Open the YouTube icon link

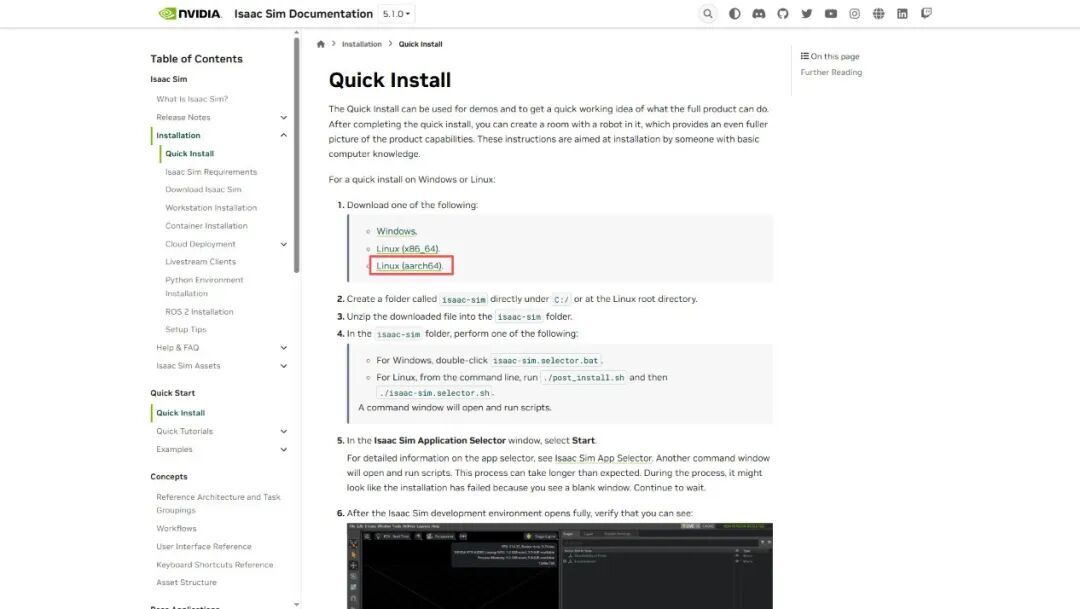(x=831, y=14)
